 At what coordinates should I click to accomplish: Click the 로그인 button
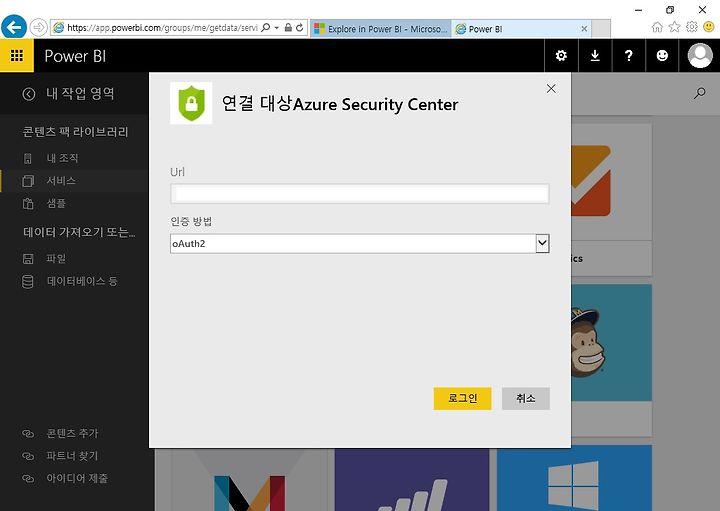point(462,398)
